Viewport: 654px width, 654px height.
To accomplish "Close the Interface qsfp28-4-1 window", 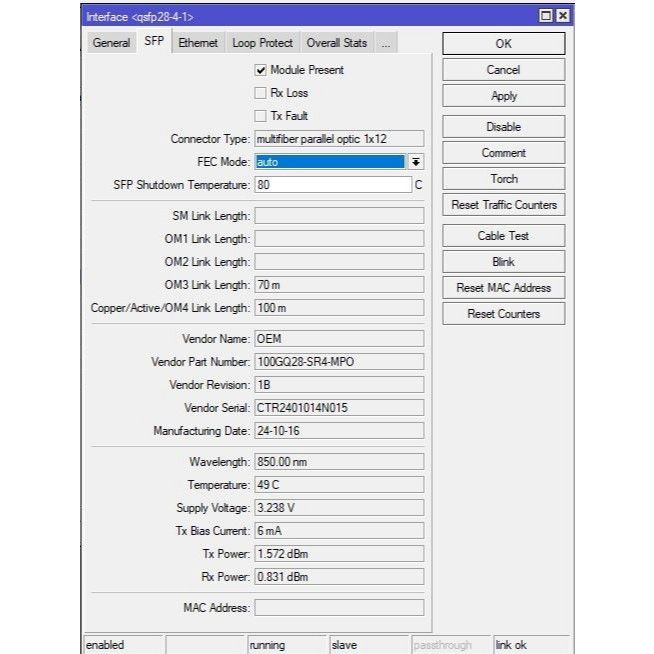I will pyautogui.click(x=562, y=16).
